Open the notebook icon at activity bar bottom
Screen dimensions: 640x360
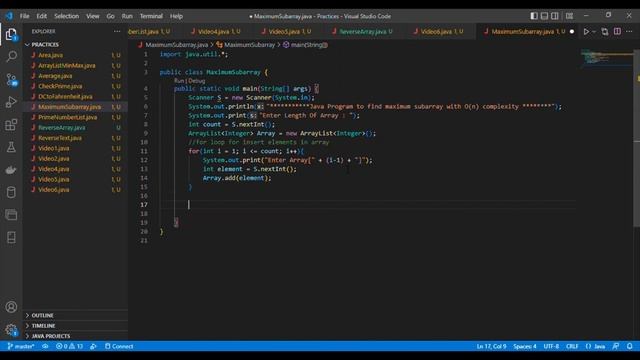pyautogui.click(x=11, y=237)
